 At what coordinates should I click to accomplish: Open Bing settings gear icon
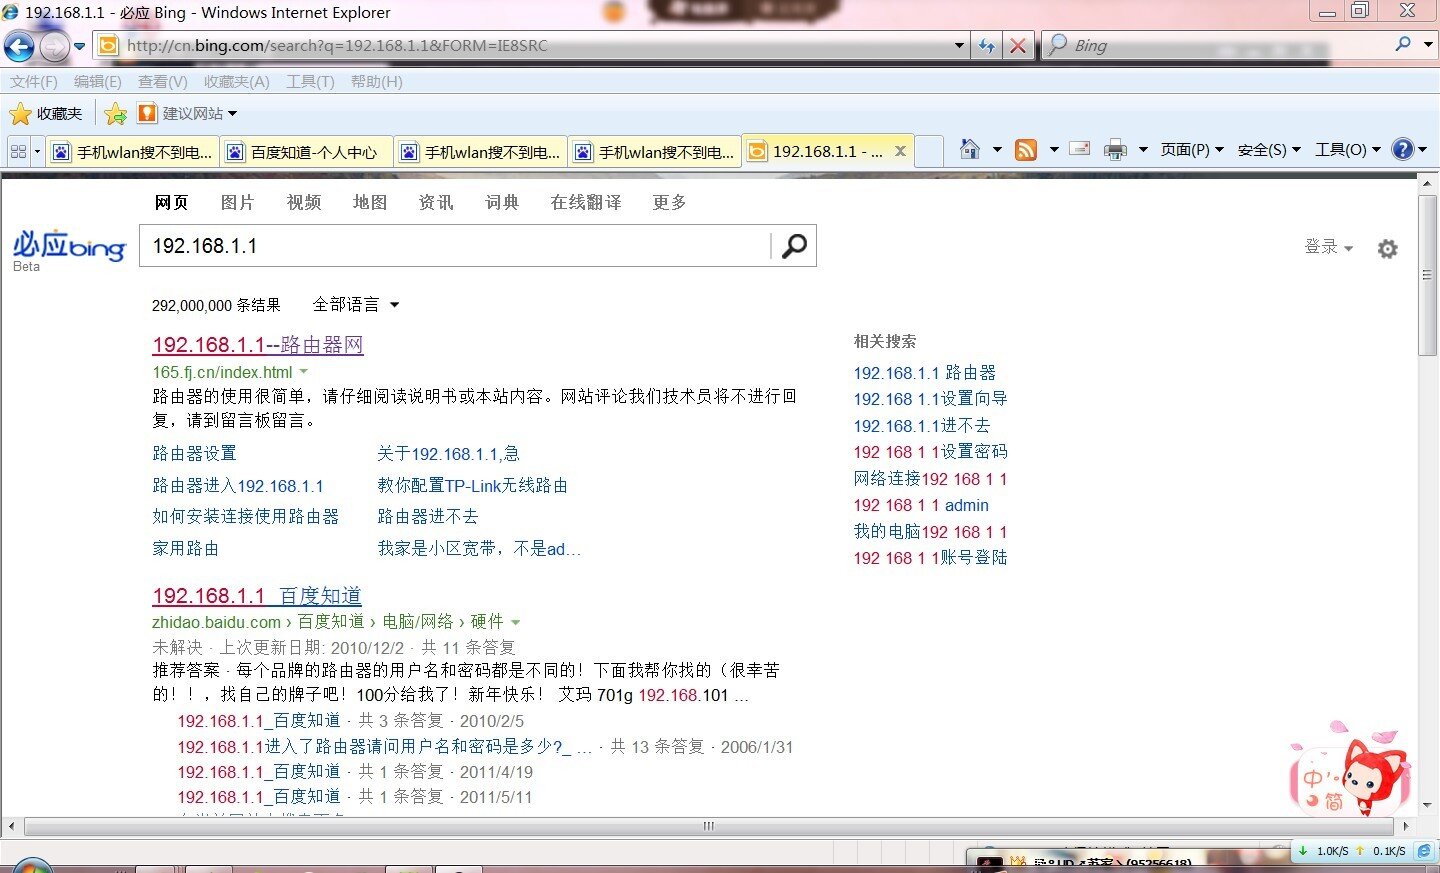(x=1387, y=249)
